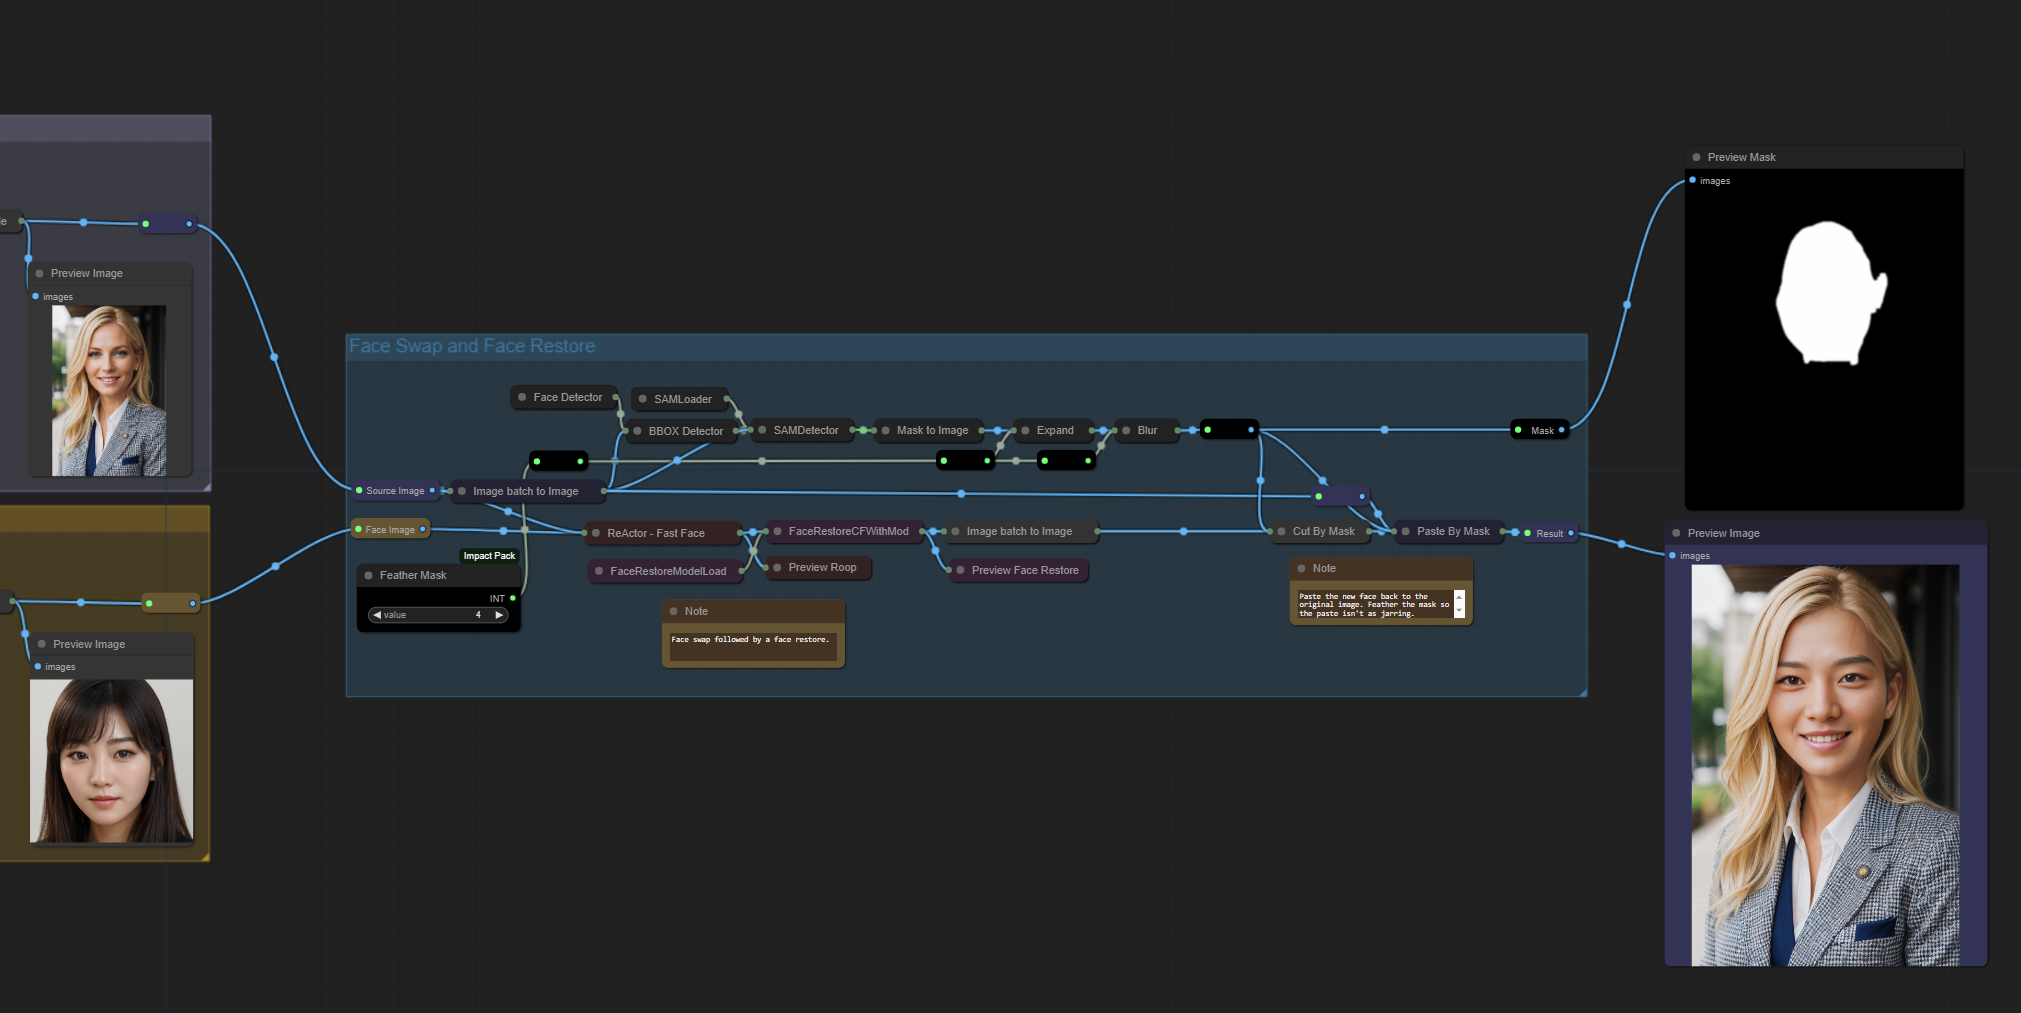
Task: Select the dark-haired woman face image thumbnail
Action: coord(111,761)
